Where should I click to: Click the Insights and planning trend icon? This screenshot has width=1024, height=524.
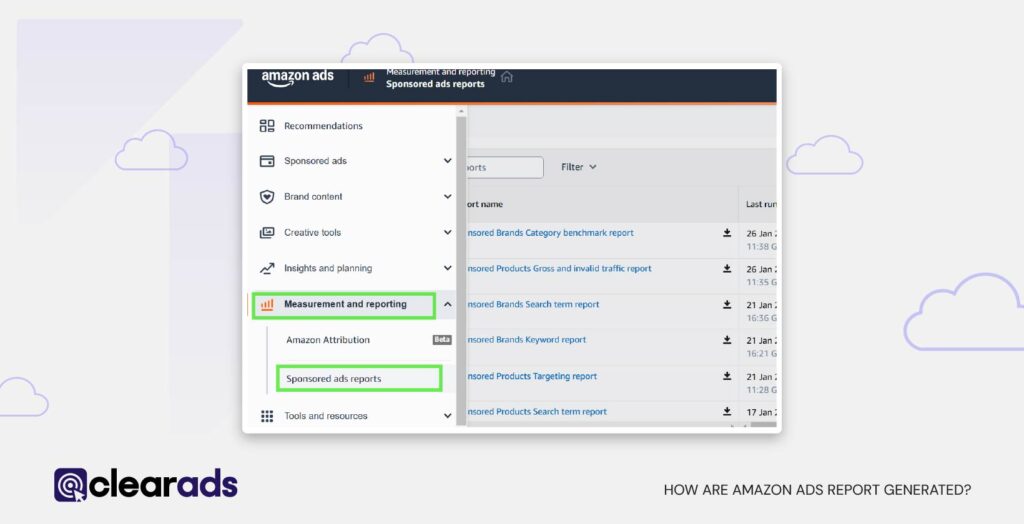click(x=267, y=269)
